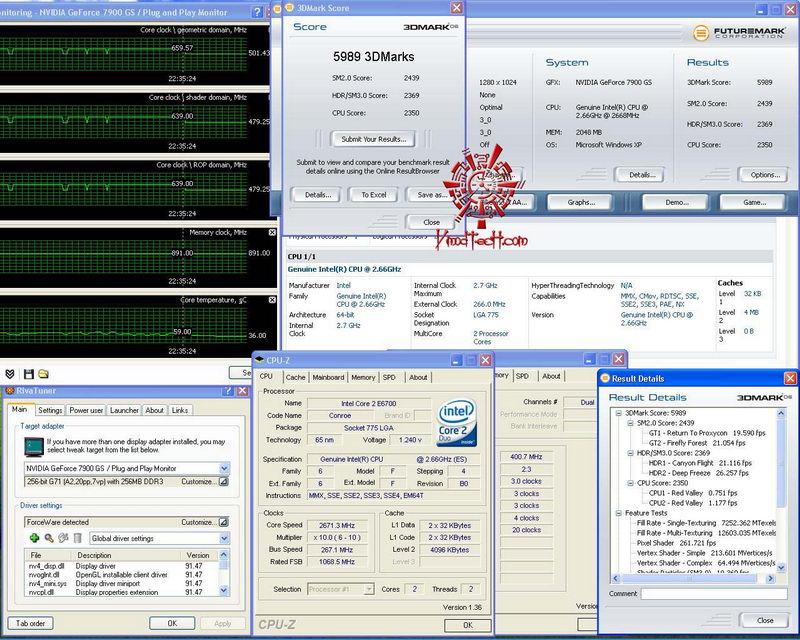Click the Comment field in Result Details

714,594
